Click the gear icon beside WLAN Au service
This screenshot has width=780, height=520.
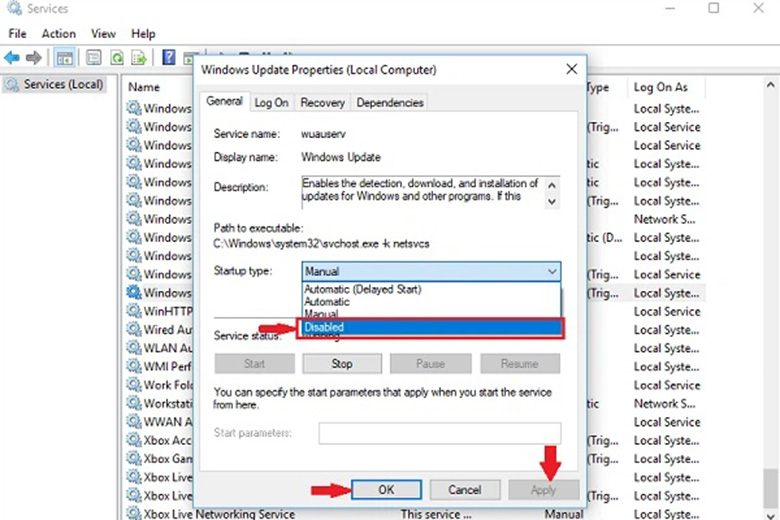(133, 348)
